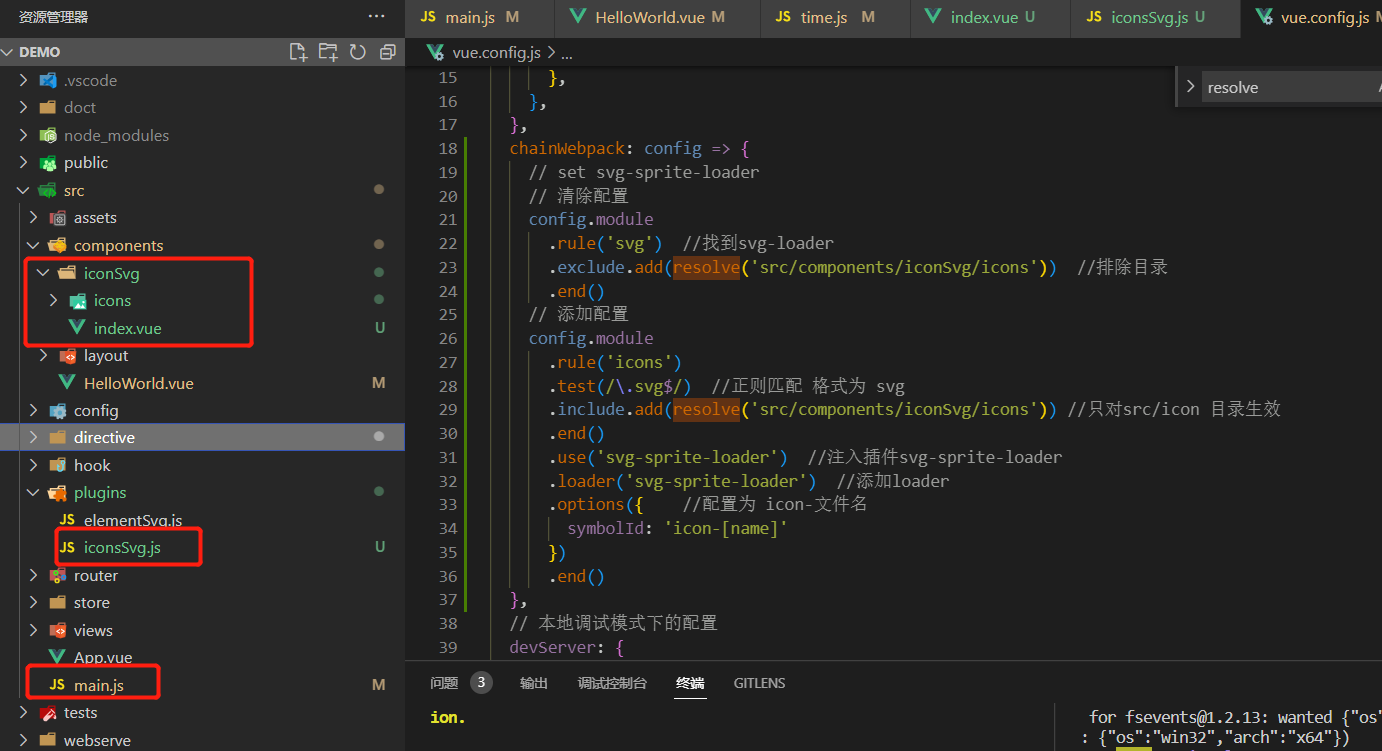Click the New Folder icon in explorer header

coord(328,52)
